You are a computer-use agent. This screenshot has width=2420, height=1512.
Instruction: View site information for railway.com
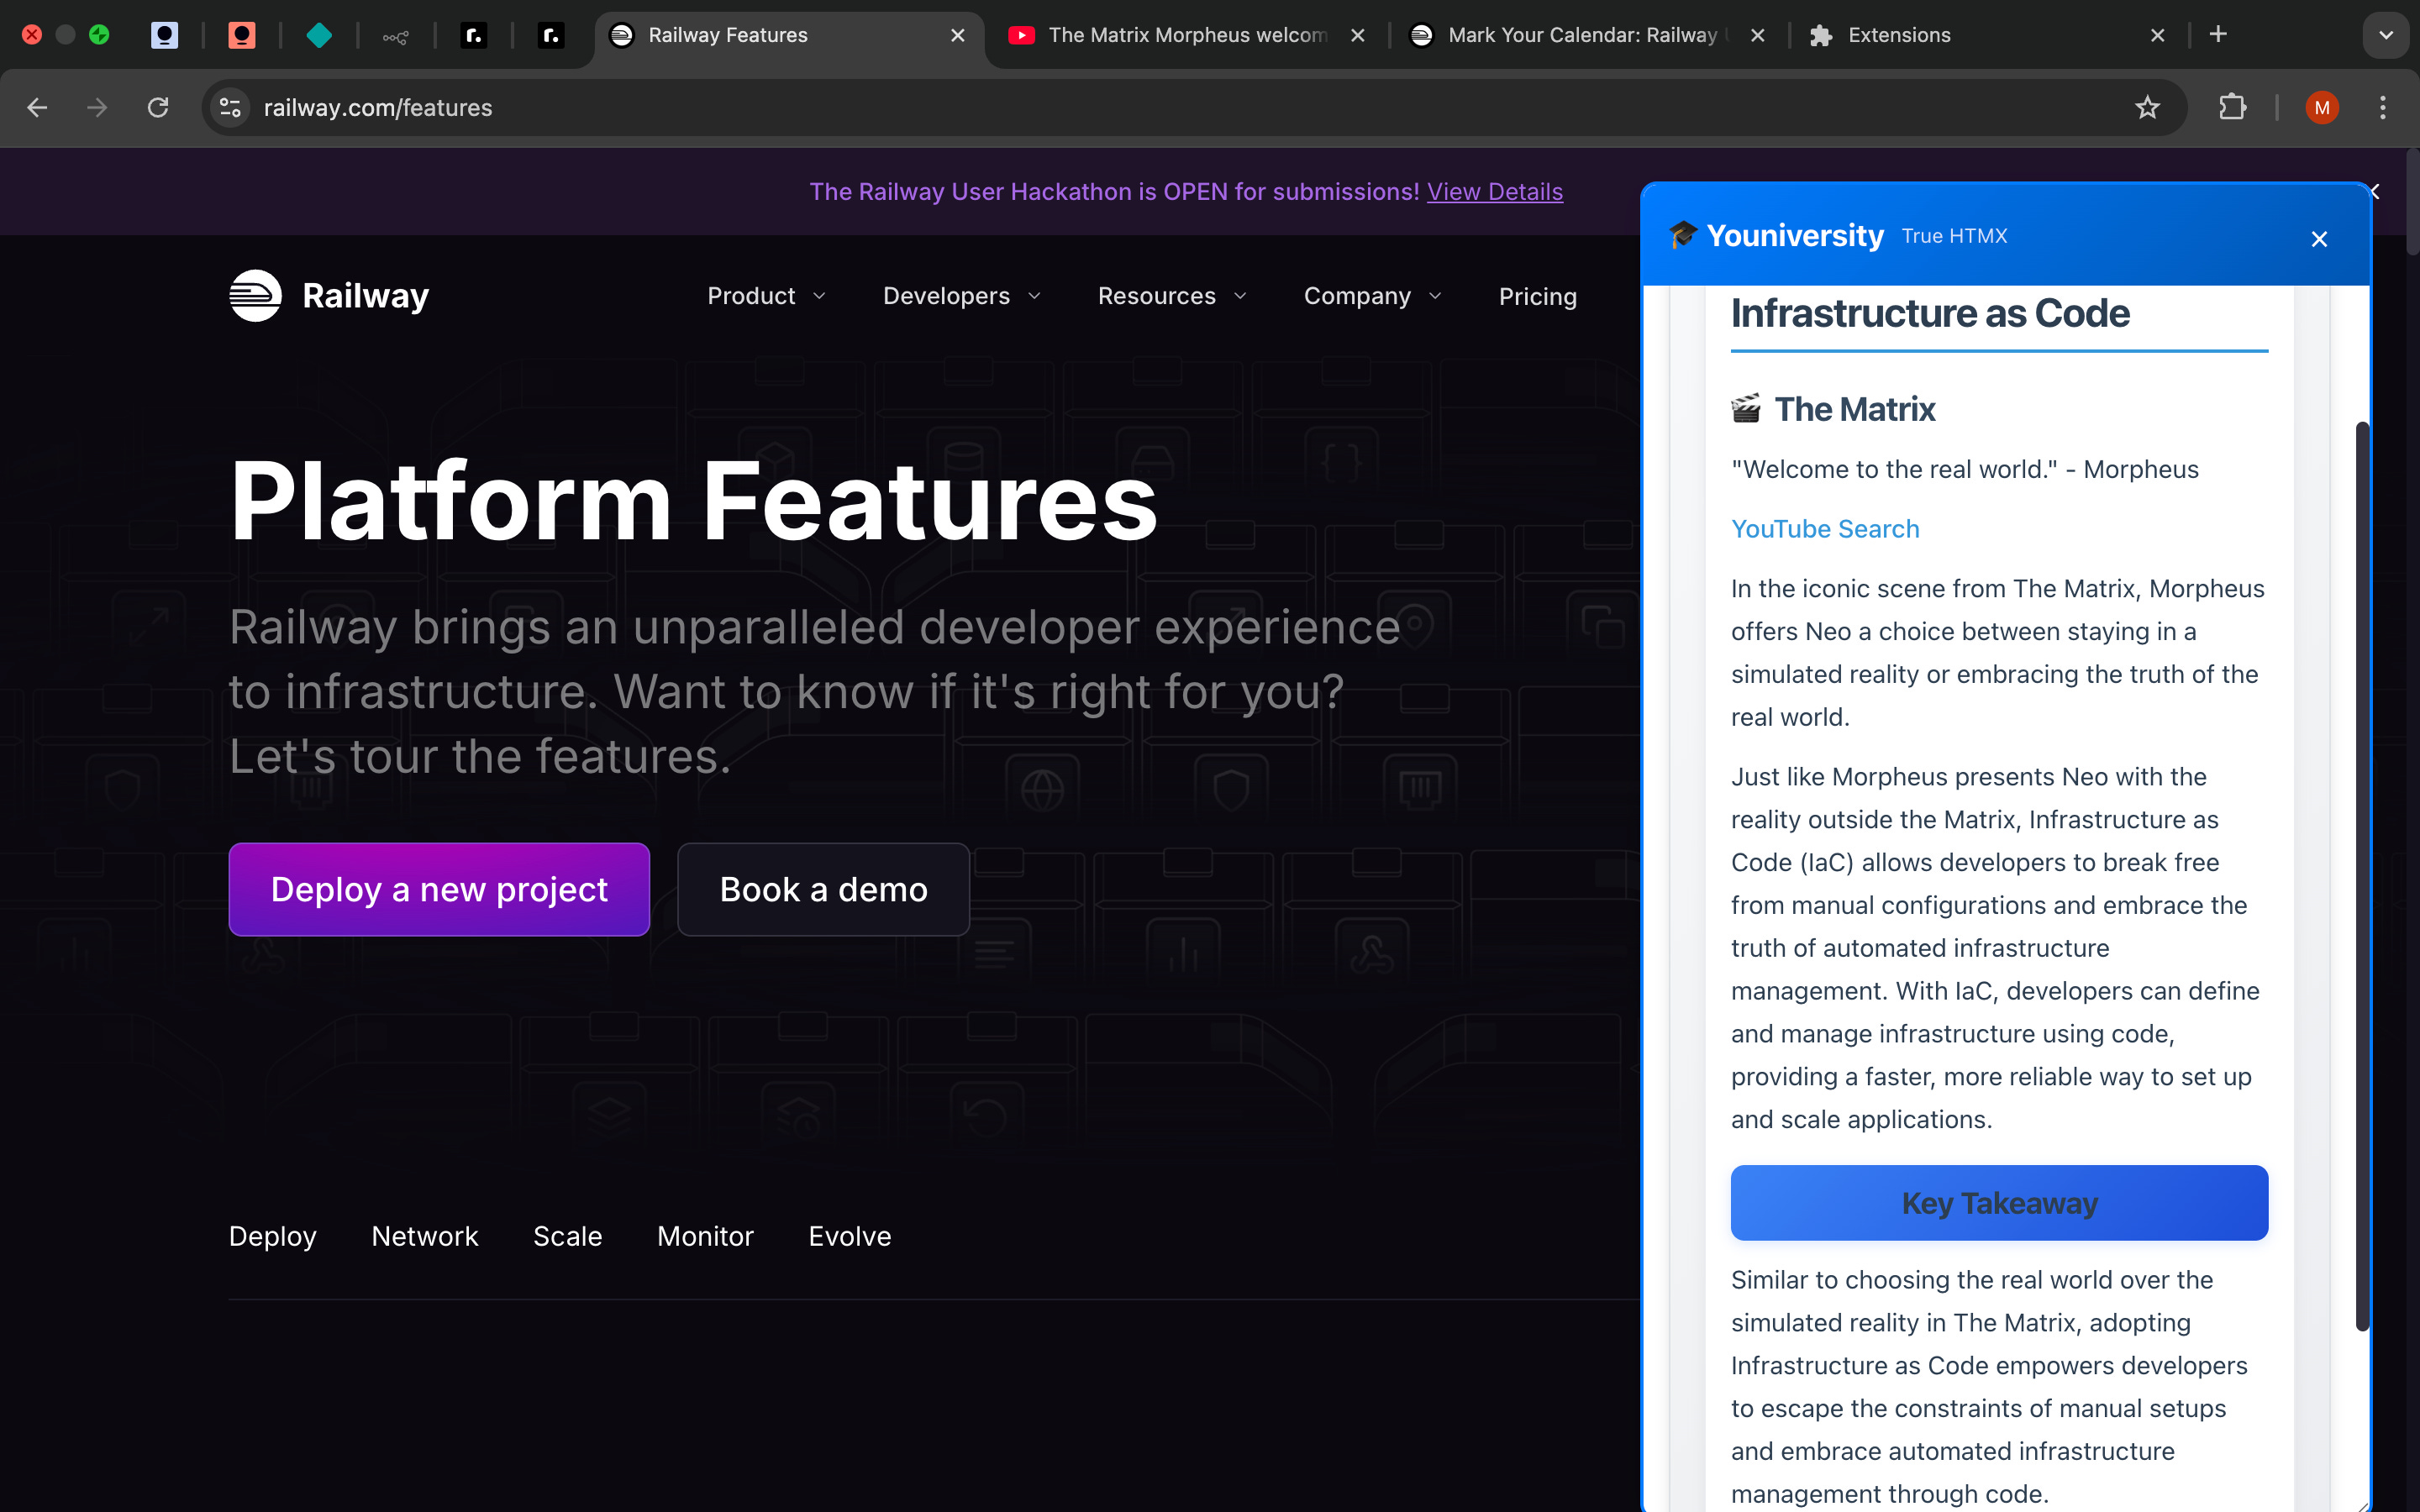(x=230, y=107)
